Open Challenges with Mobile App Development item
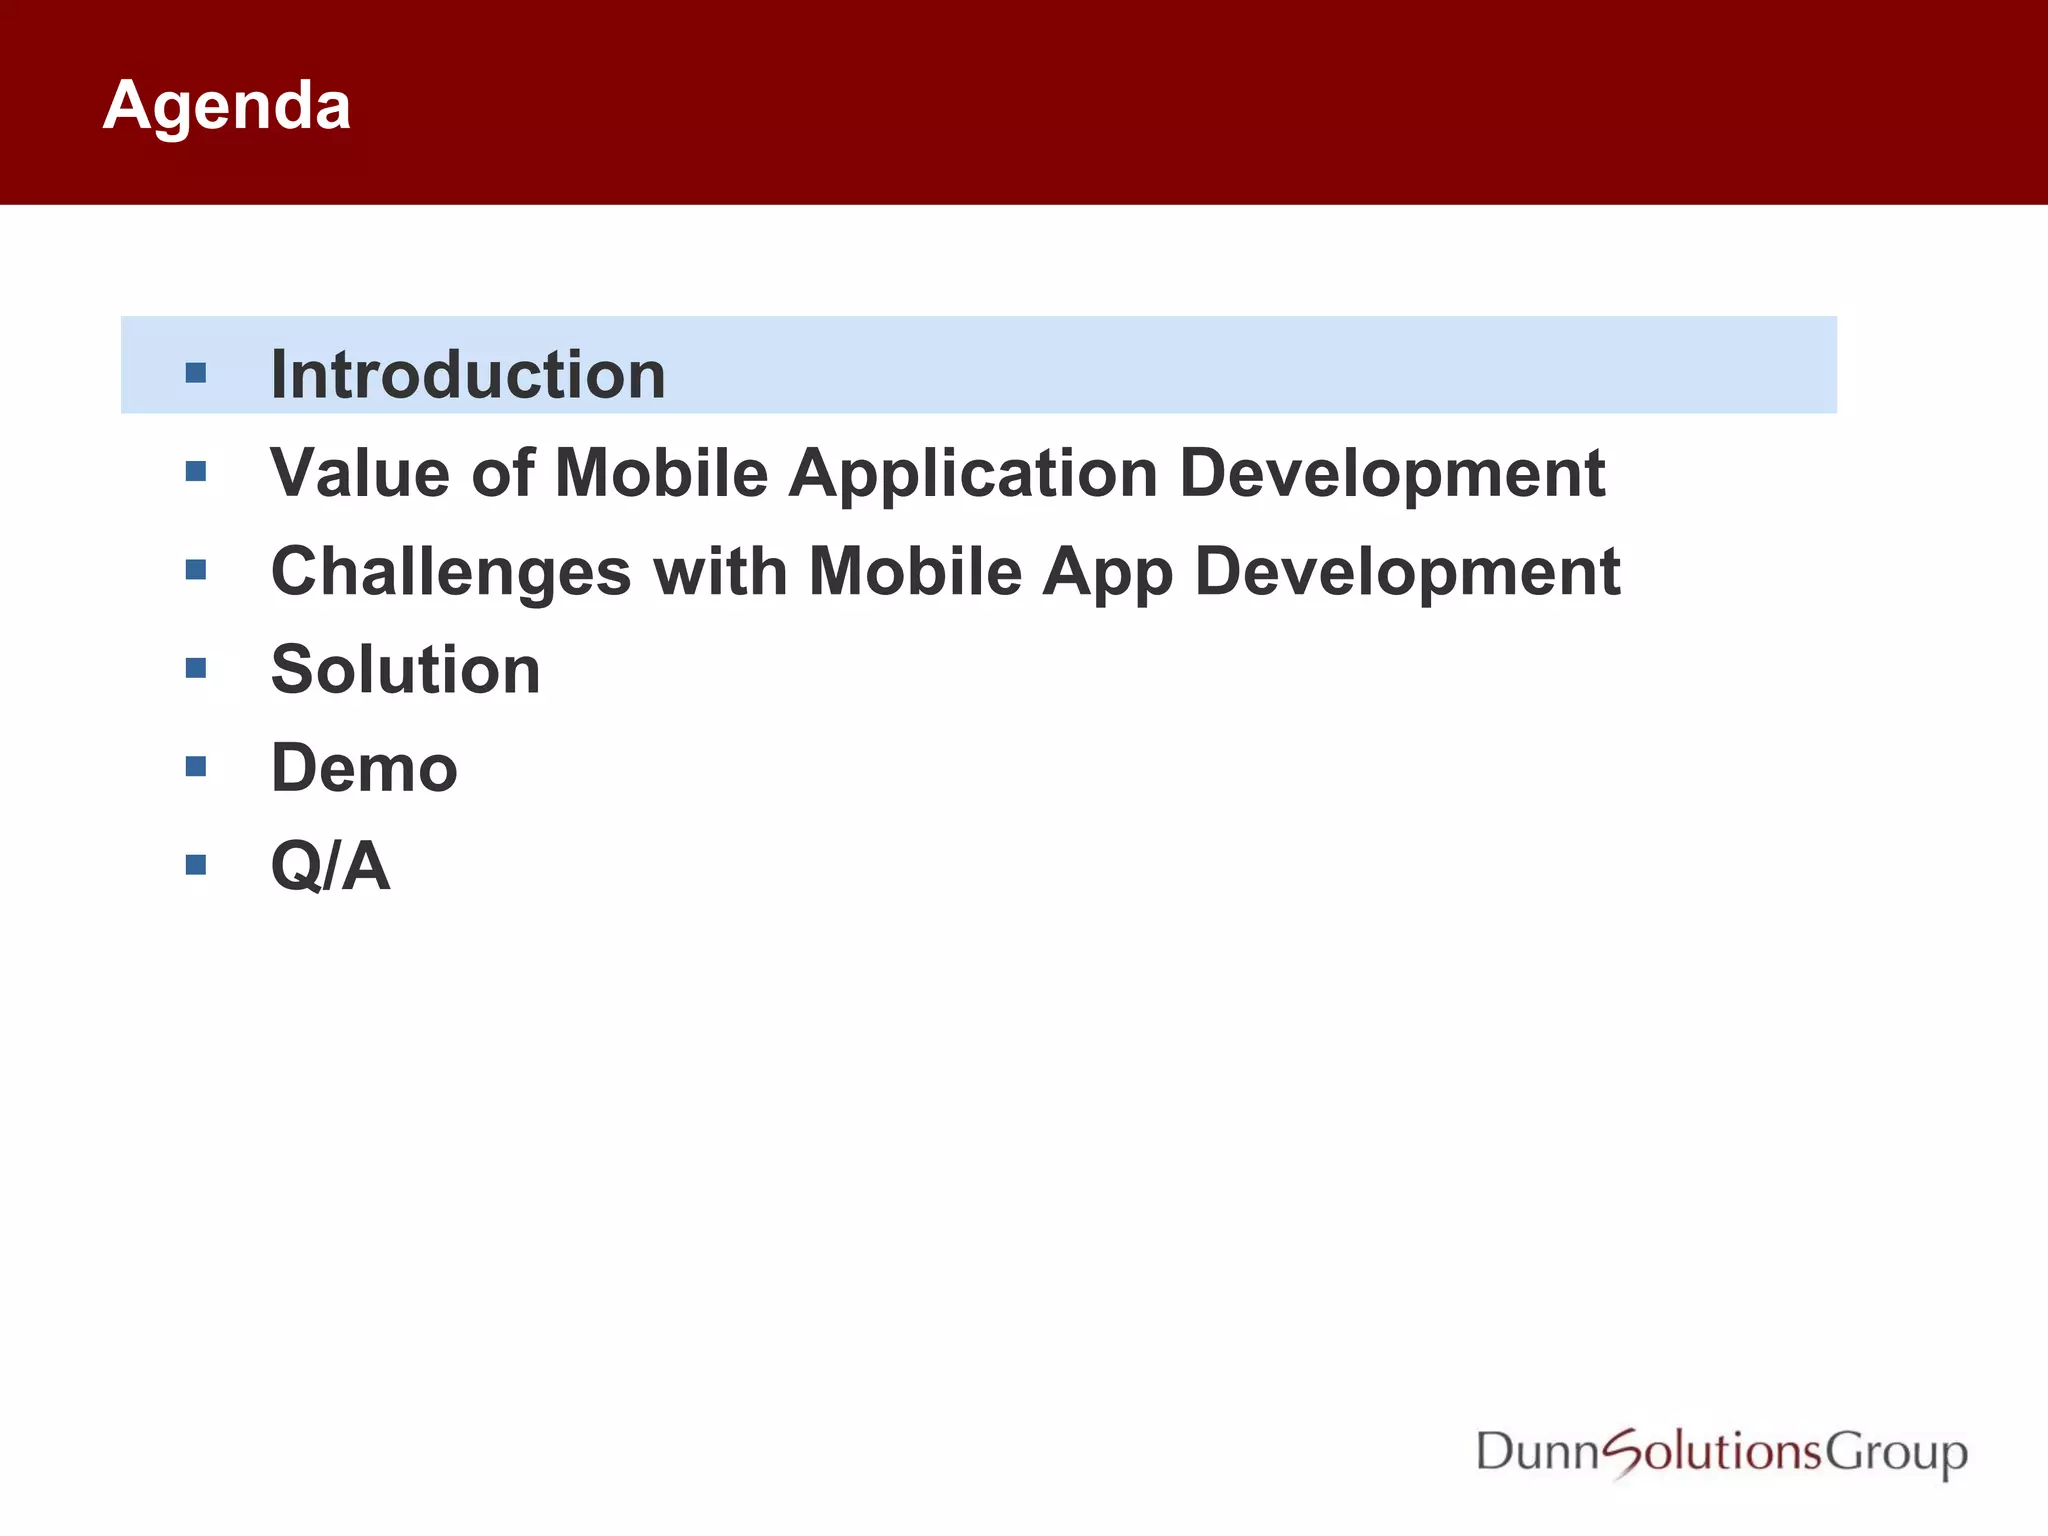 945,571
